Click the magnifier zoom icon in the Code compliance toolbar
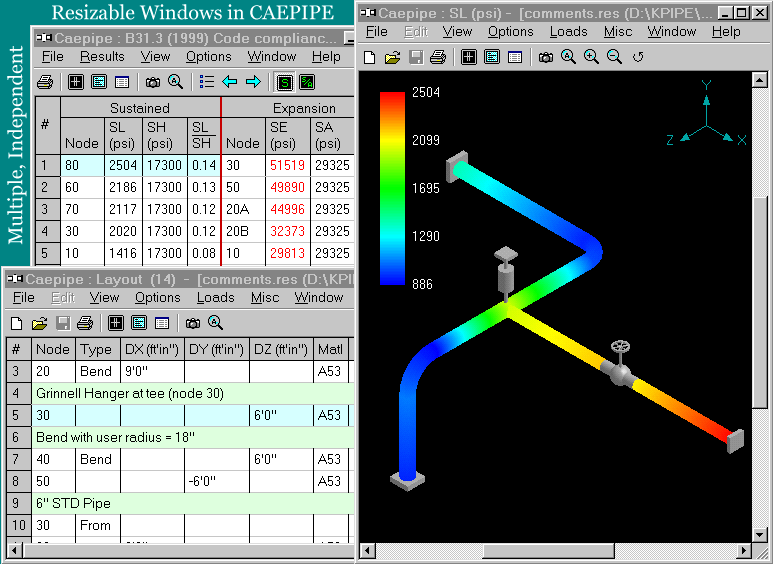This screenshot has height=564, width=773. (x=176, y=82)
